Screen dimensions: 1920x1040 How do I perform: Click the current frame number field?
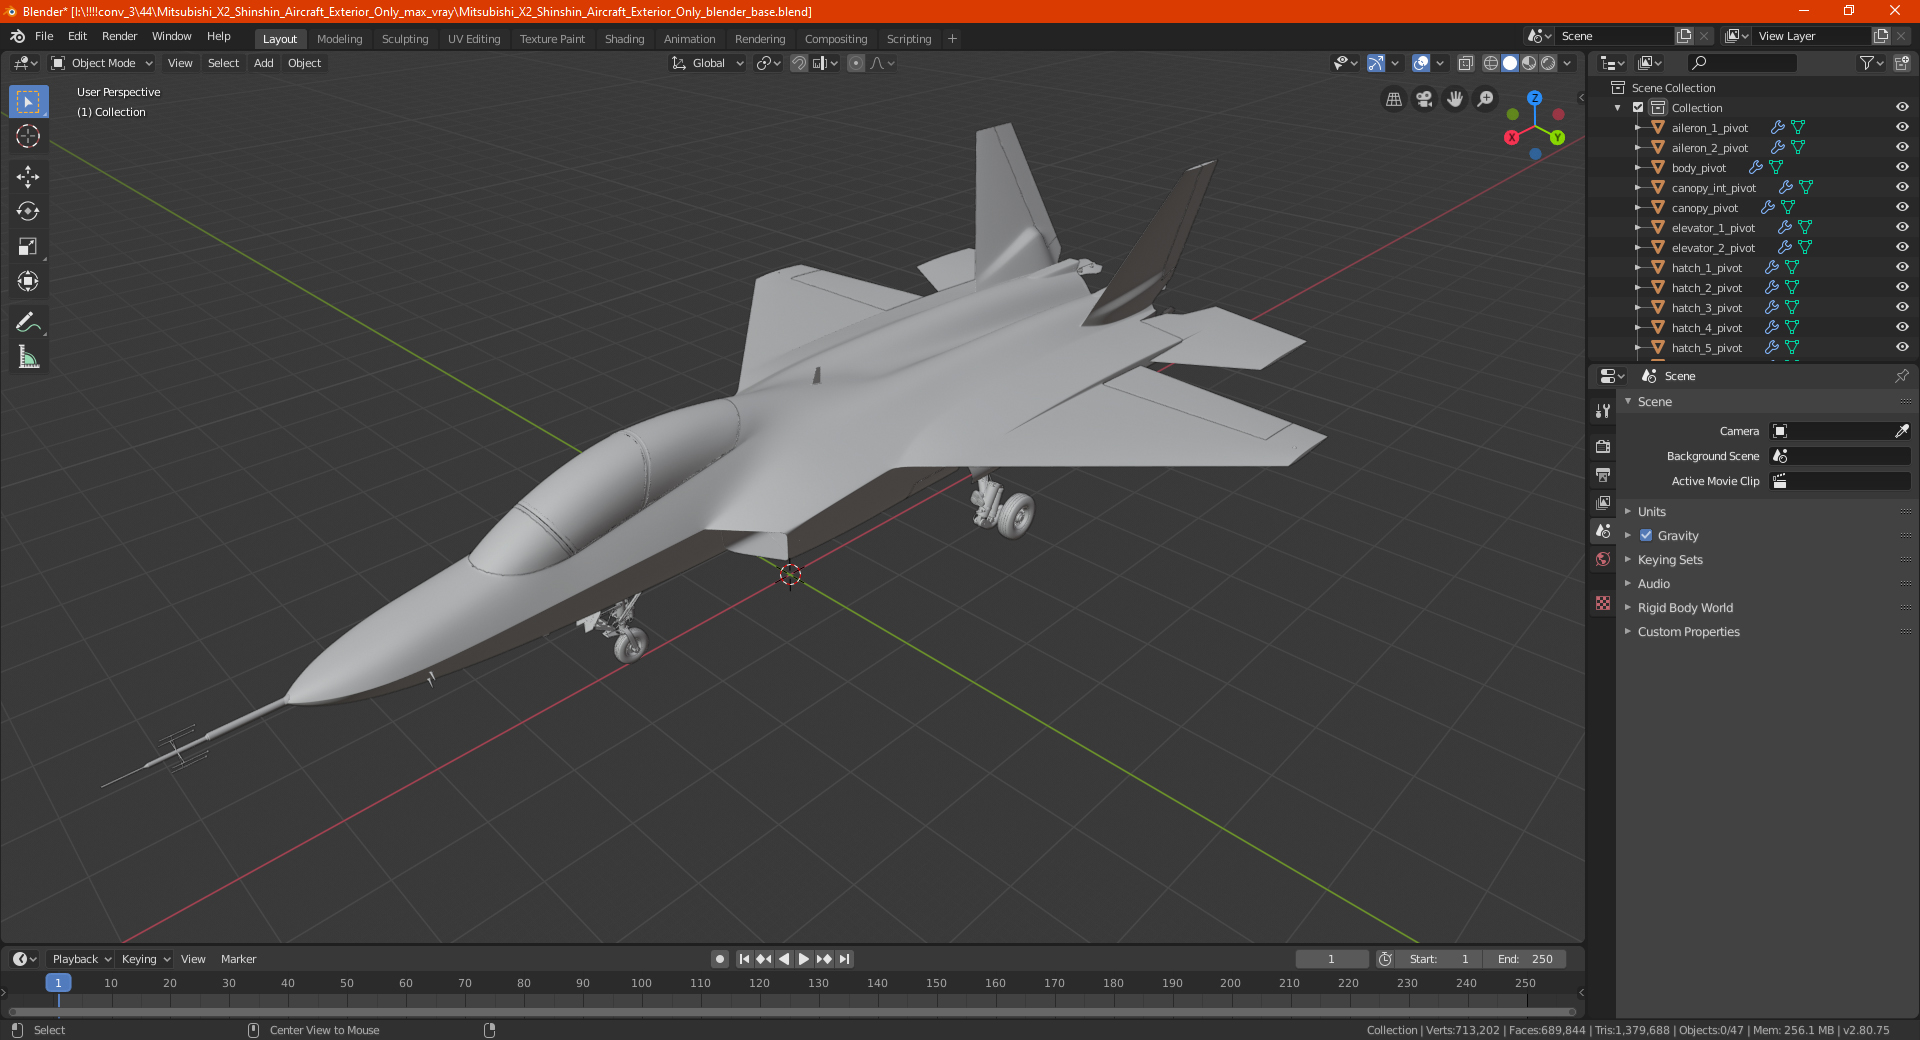1331,959
